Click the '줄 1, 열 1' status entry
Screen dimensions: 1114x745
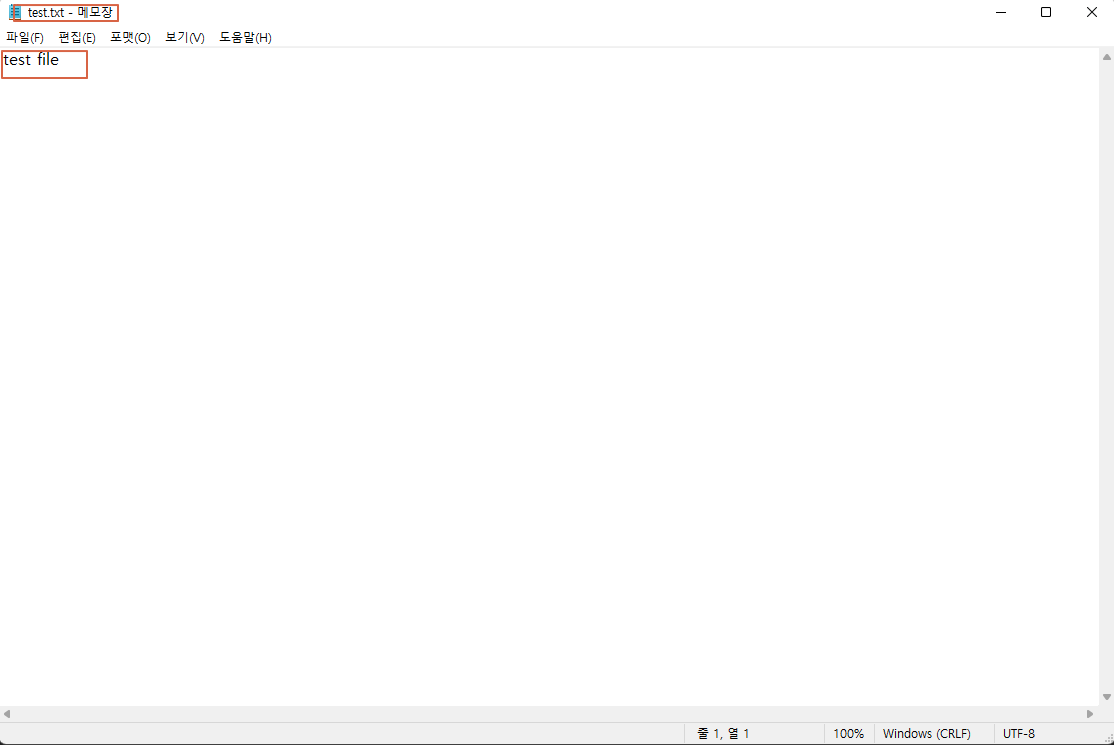click(723, 734)
